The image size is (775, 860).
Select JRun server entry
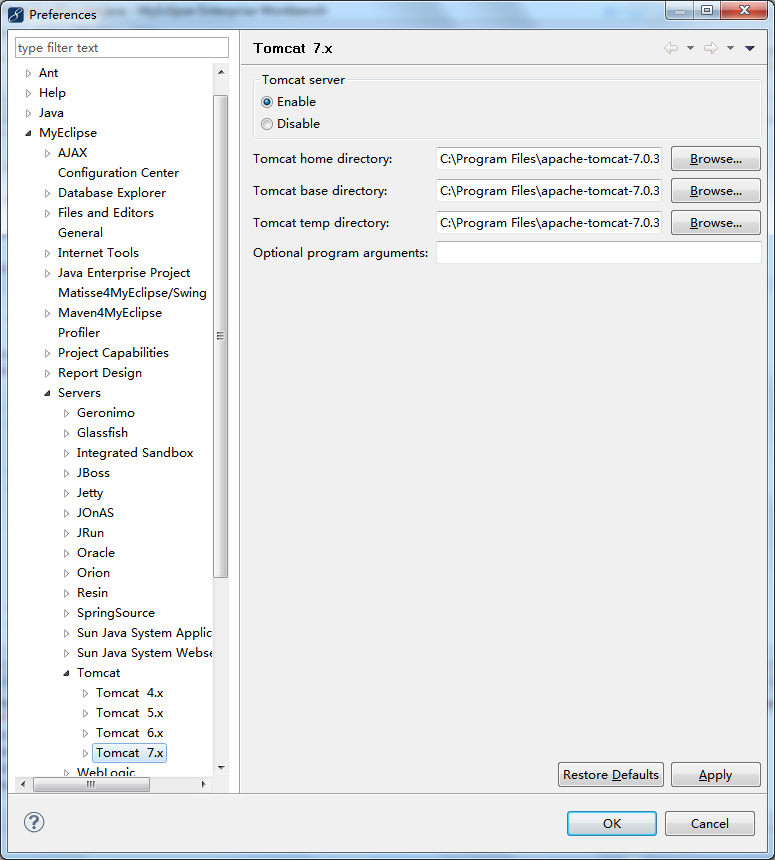(90, 533)
